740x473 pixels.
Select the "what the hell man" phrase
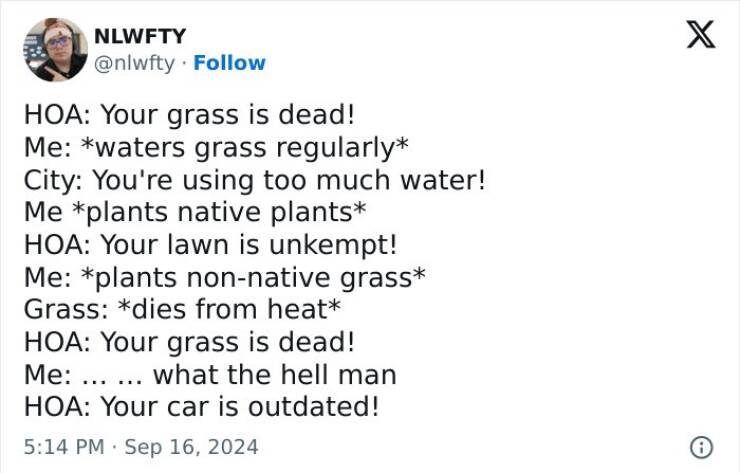[275, 375]
